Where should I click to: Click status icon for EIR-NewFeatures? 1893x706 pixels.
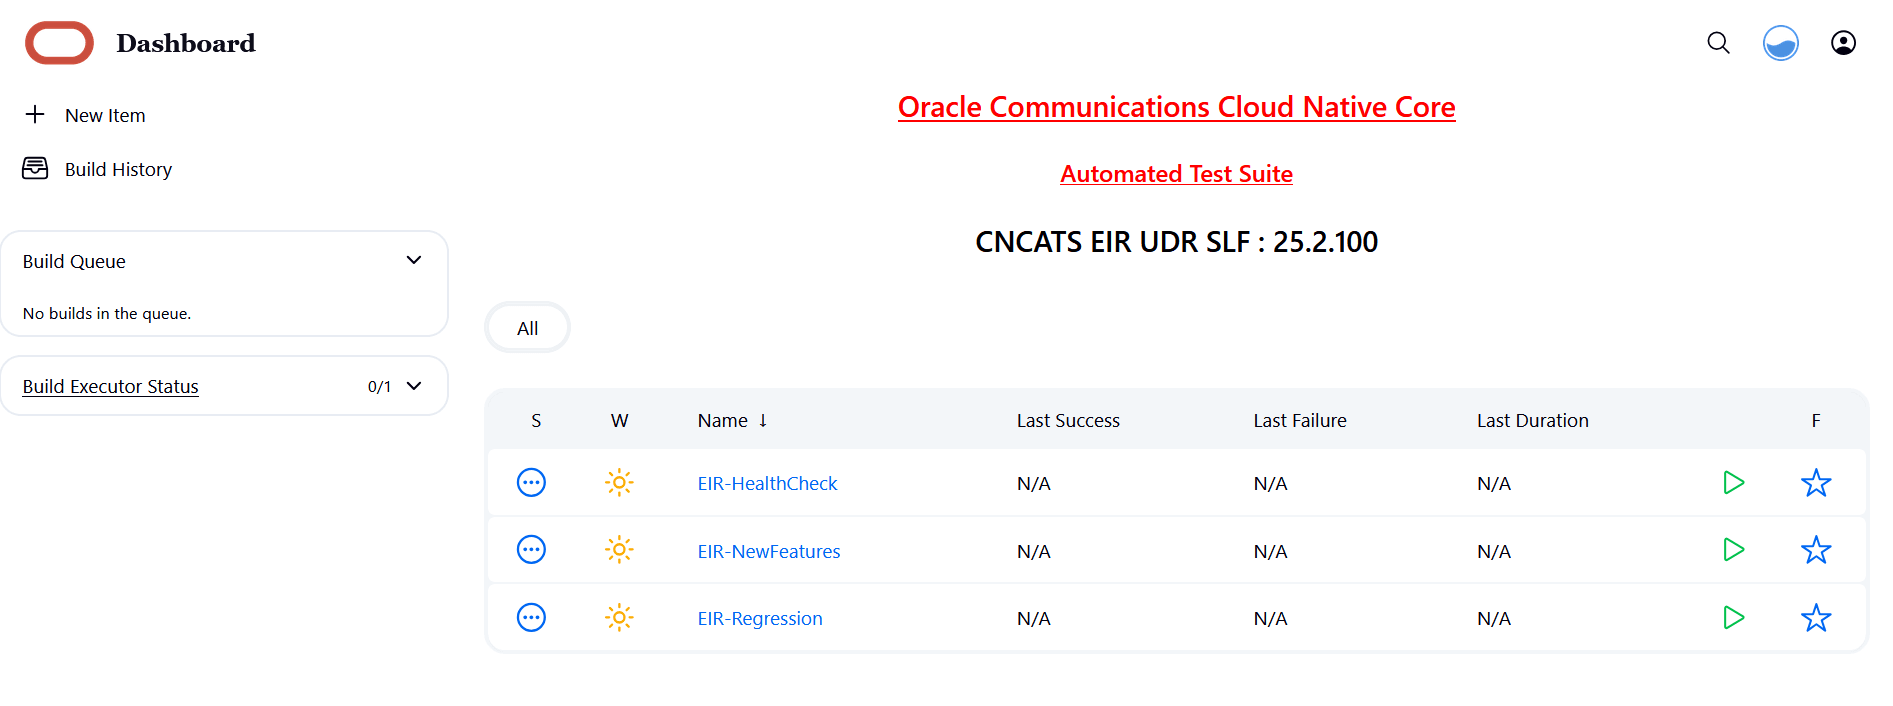tap(531, 550)
